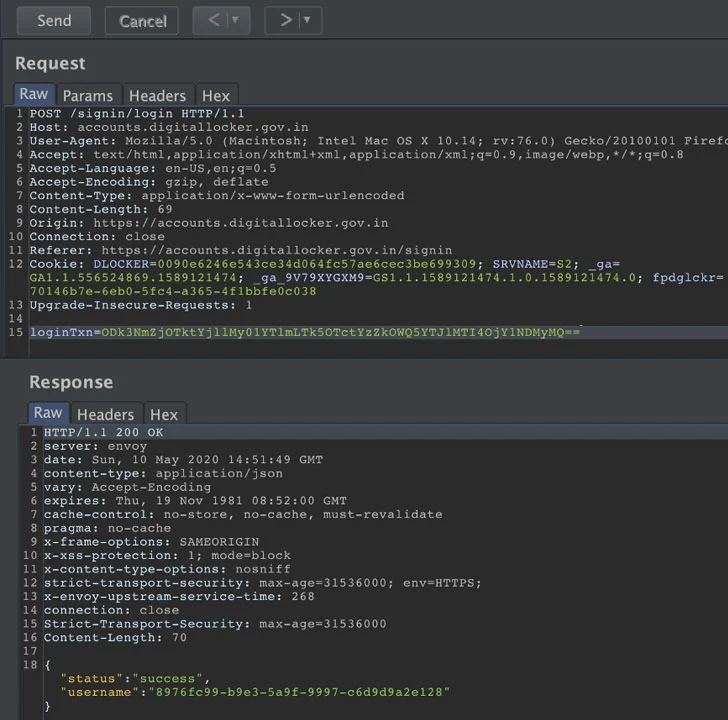Open the Request Hex tab
The height and width of the screenshot is (720, 728).
(216, 96)
